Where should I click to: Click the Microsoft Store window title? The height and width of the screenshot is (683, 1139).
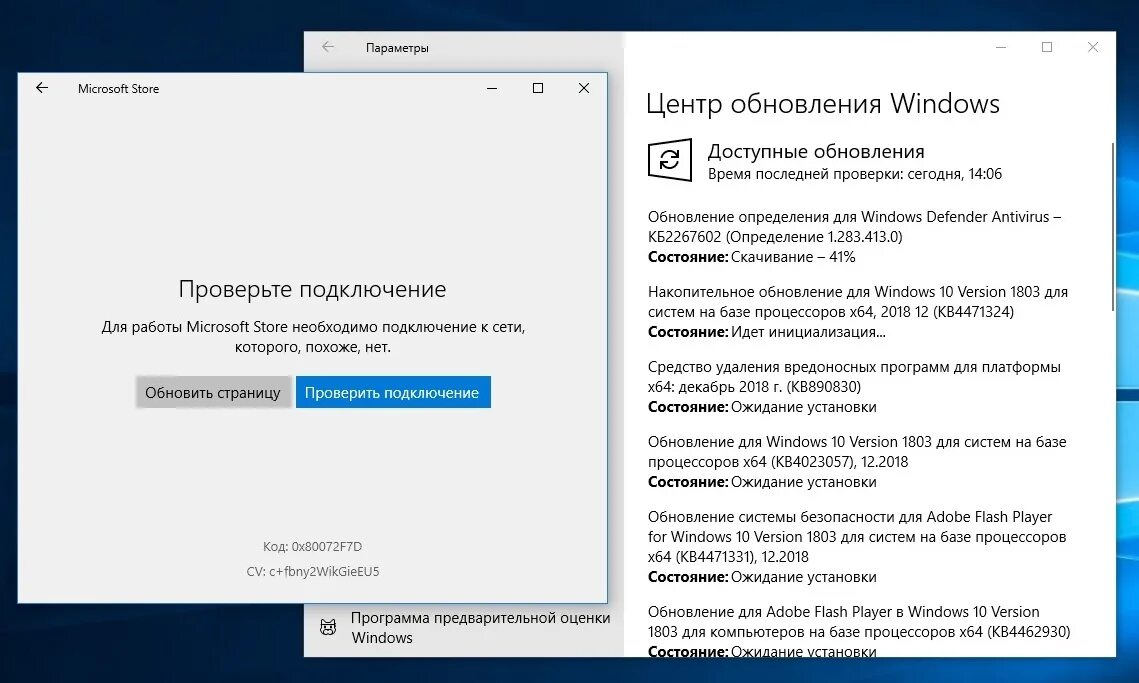point(118,89)
